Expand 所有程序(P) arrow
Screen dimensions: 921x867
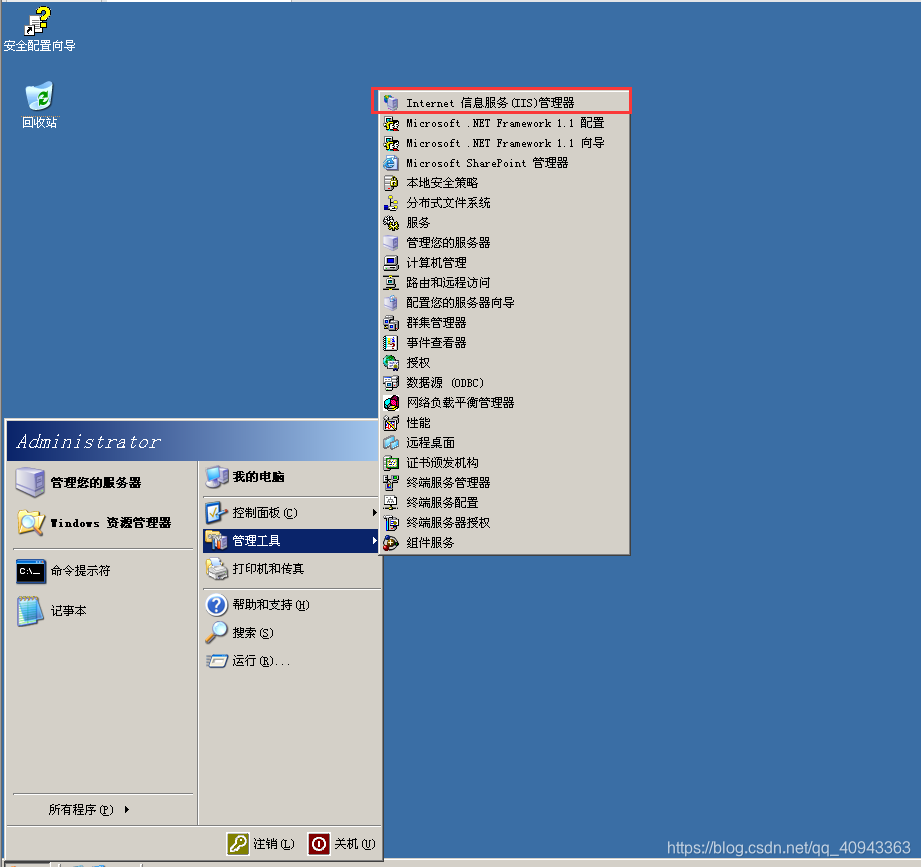pyautogui.click(x=127, y=809)
